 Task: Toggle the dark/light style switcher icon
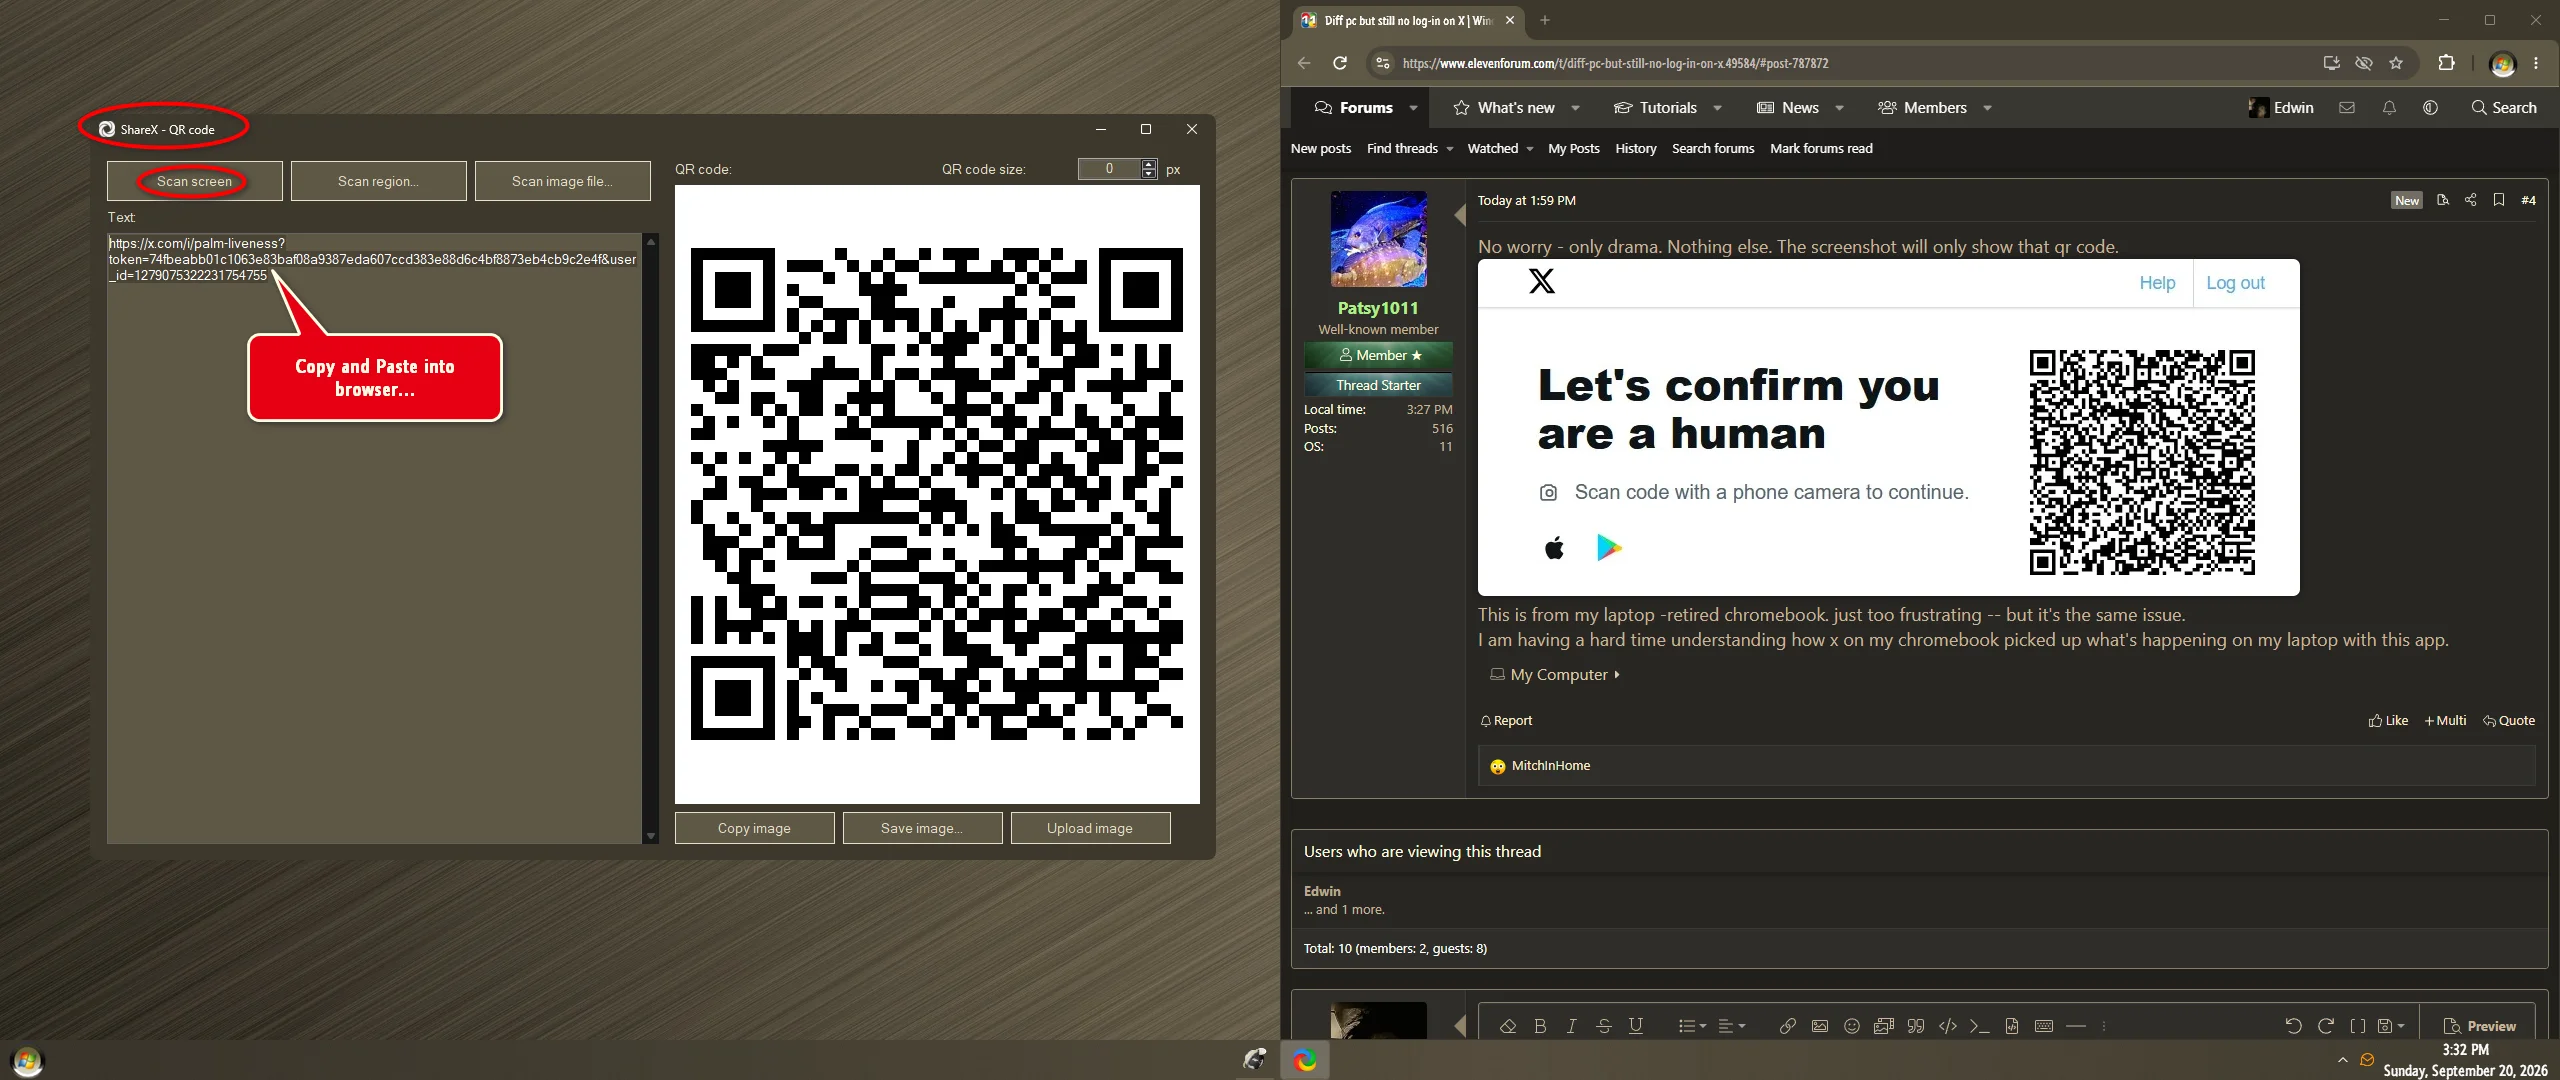click(x=2430, y=108)
